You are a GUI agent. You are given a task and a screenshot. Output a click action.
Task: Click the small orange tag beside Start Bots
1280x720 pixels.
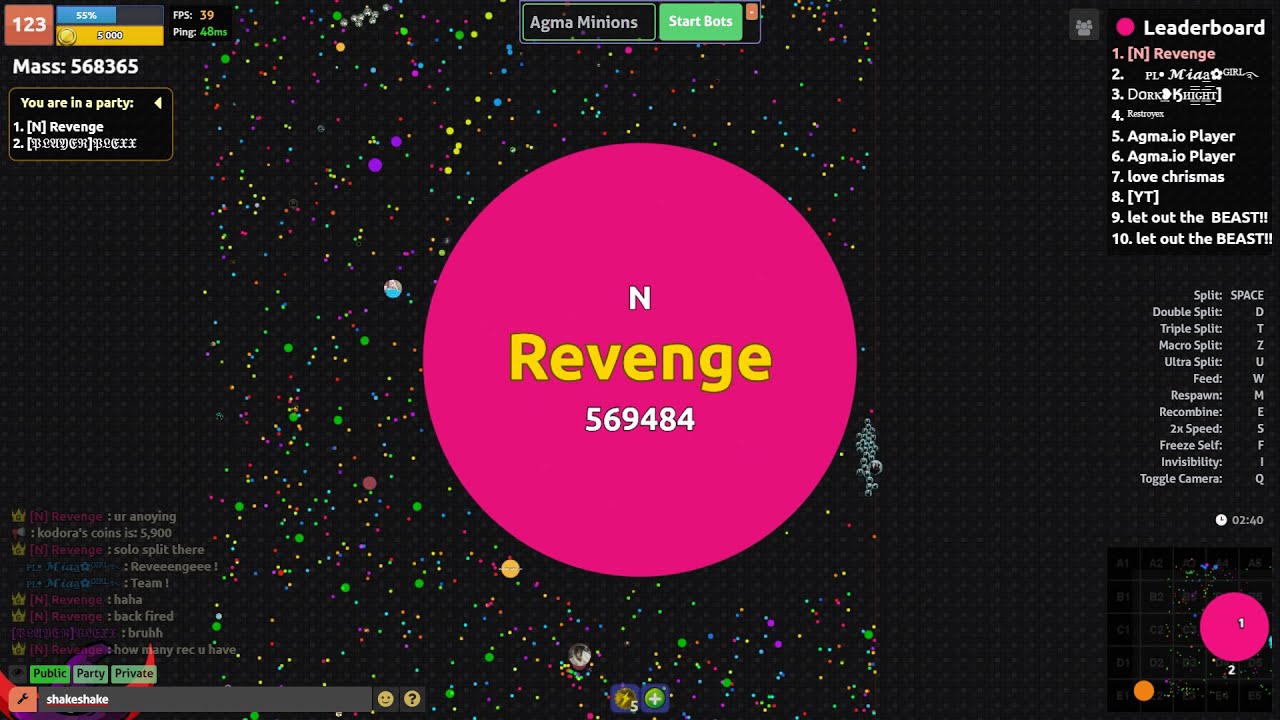tap(751, 13)
